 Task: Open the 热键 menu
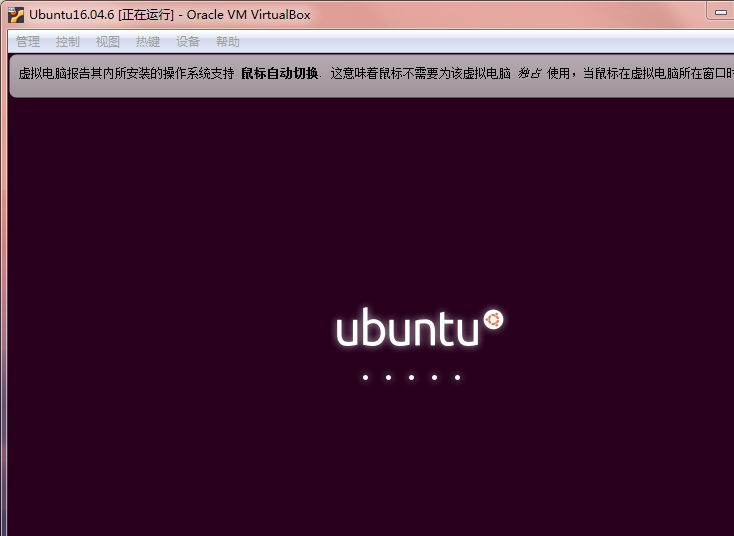148,42
